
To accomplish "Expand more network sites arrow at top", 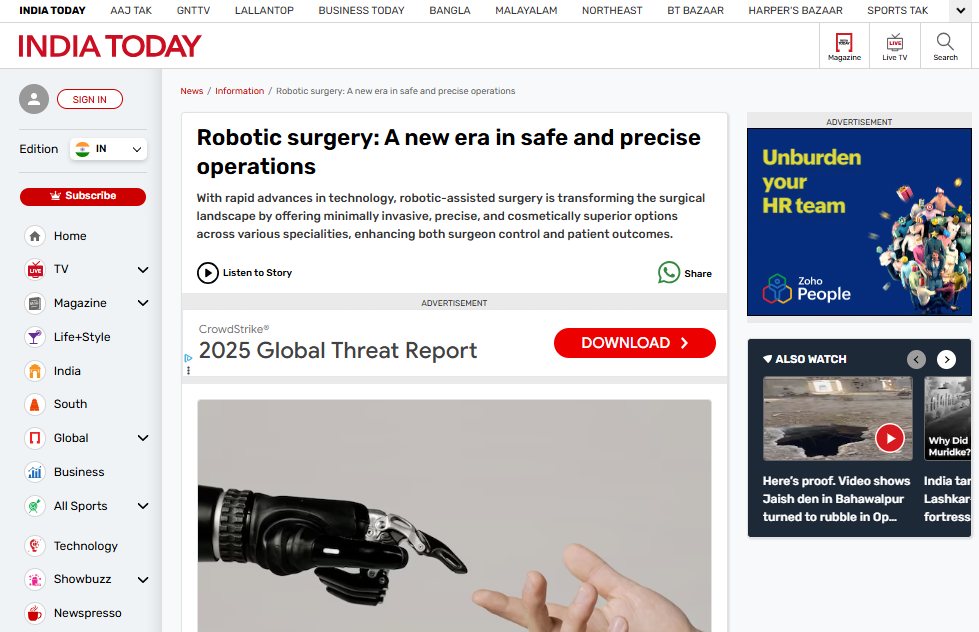I will click(962, 11).
